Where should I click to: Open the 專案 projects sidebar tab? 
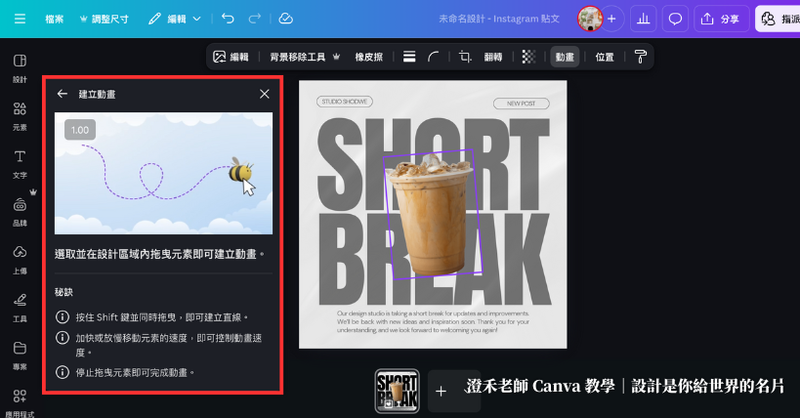[x=20, y=356]
